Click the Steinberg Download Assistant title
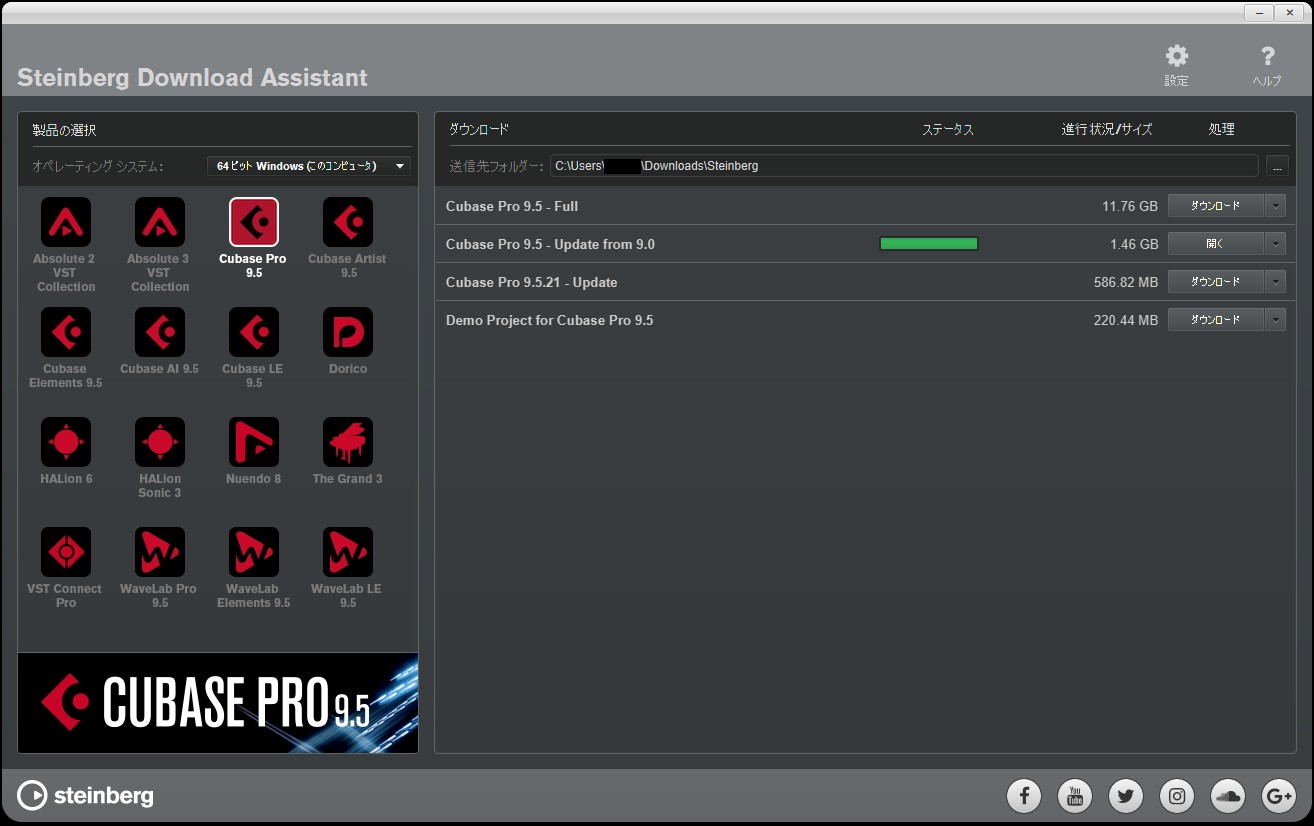The height and width of the screenshot is (826, 1314). coord(192,77)
